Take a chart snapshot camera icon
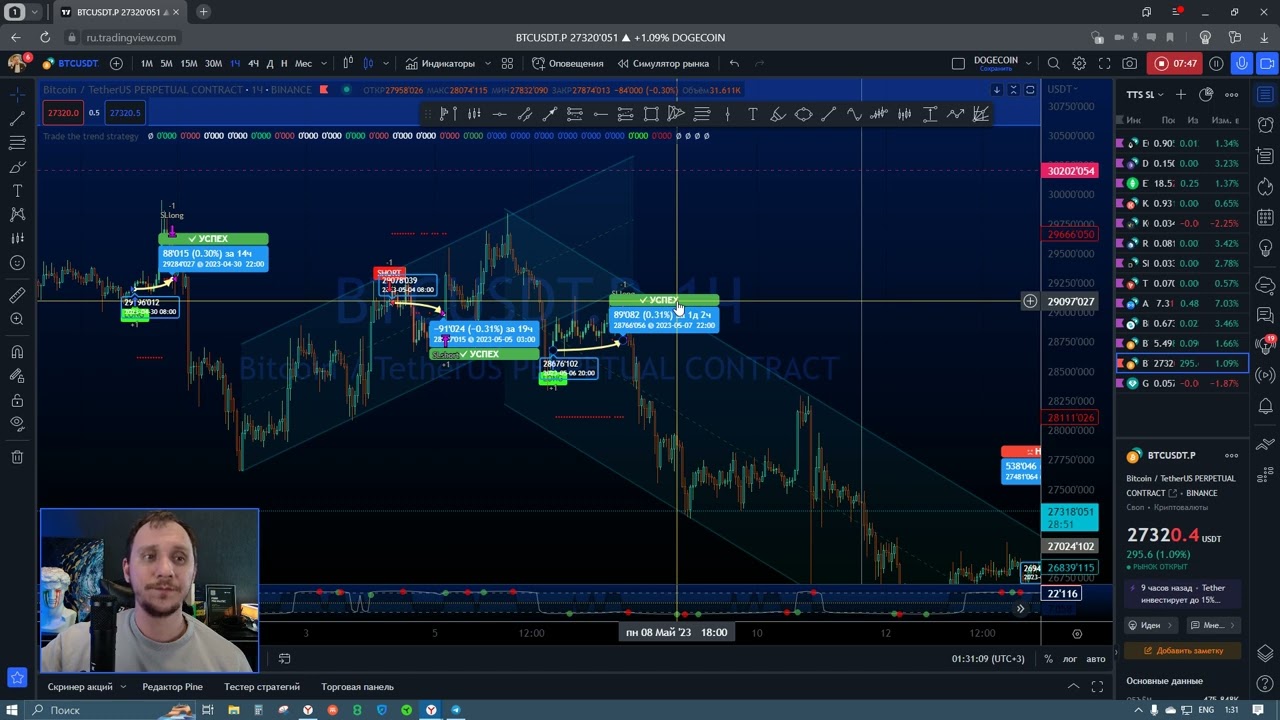This screenshot has height=720, width=1280. [x=1129, y=63]
